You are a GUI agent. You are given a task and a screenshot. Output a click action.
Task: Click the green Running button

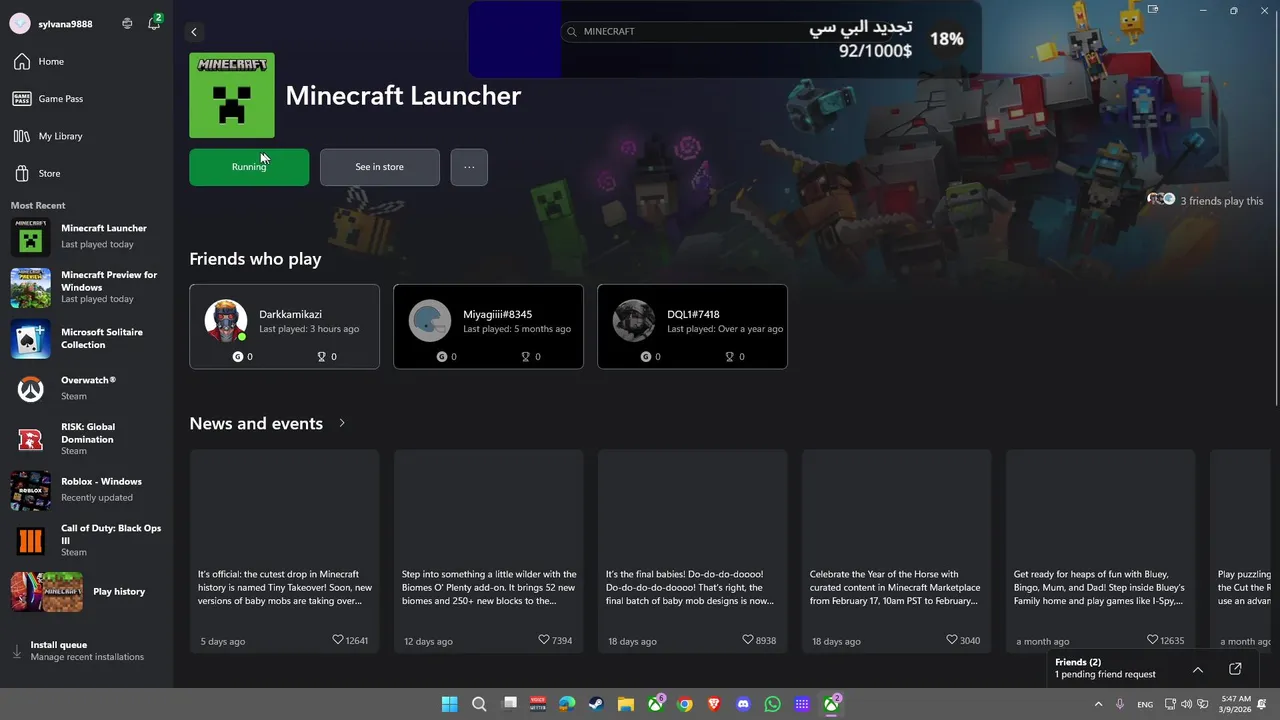click(249, 167)
